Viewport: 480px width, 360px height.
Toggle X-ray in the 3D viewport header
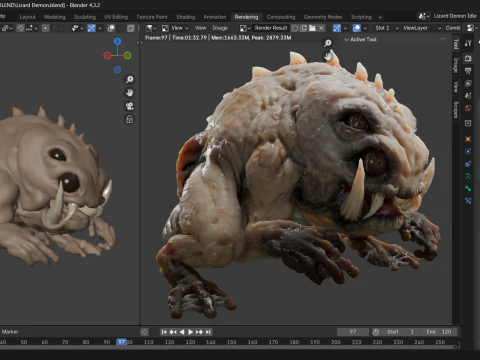tap(131, 28)
